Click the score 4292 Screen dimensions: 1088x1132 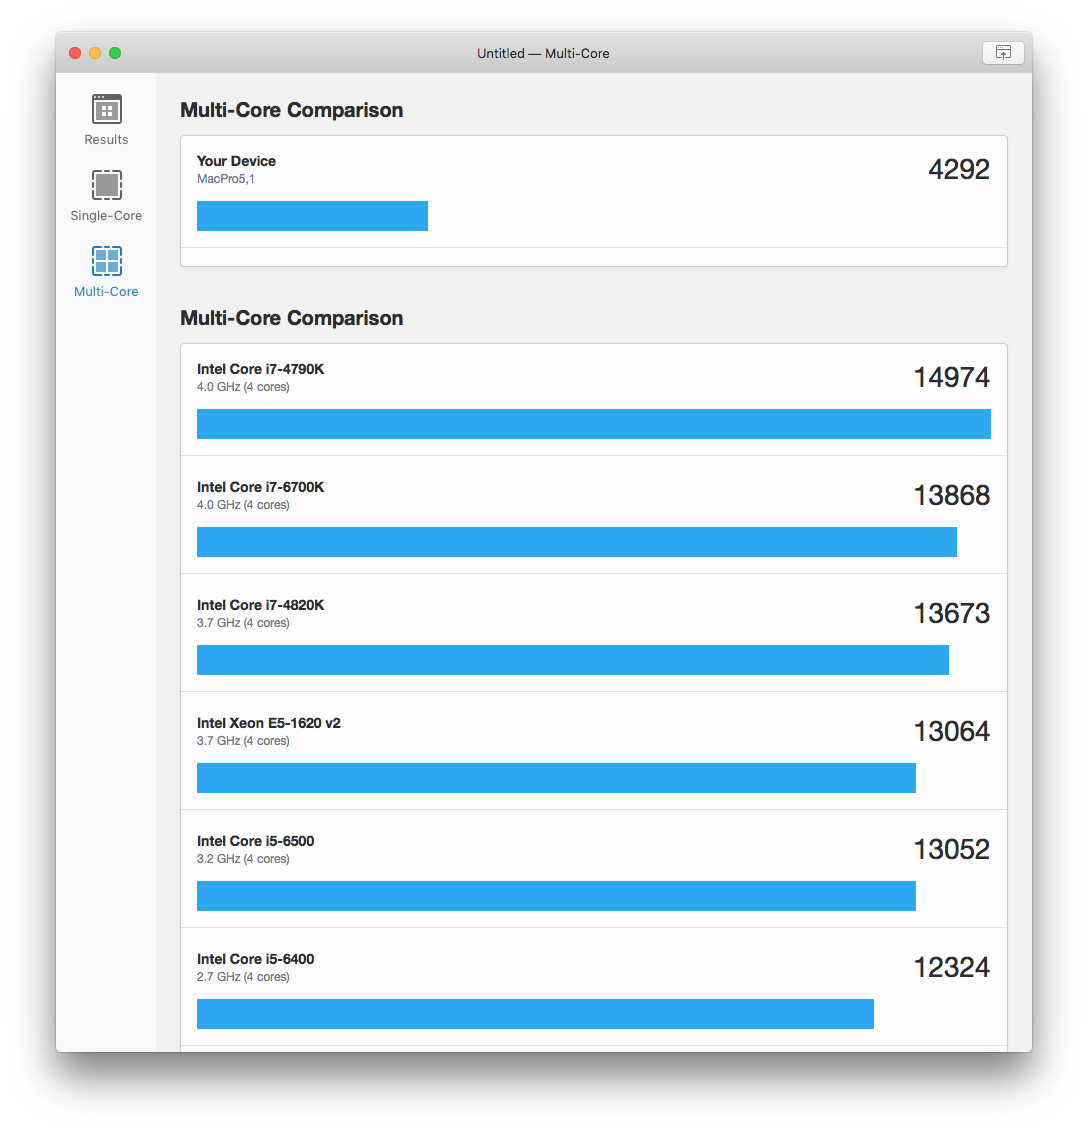[959, 170]
